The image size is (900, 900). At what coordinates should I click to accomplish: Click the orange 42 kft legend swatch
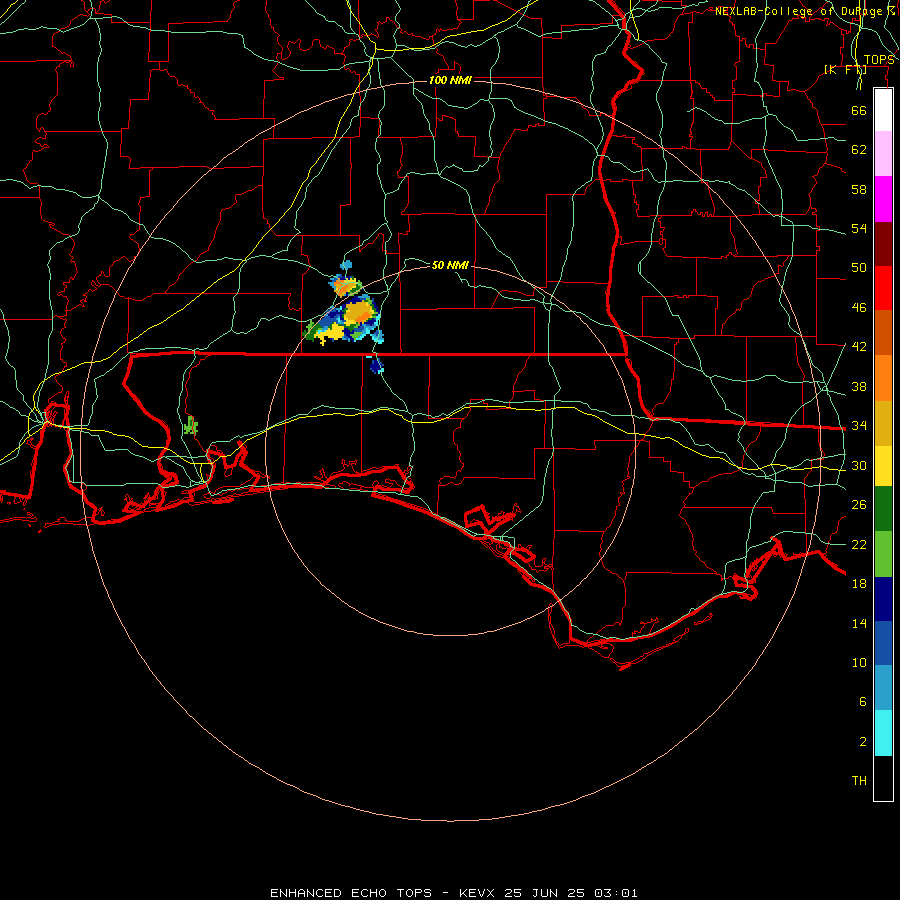pyautogui.click(x=883, y=378)
